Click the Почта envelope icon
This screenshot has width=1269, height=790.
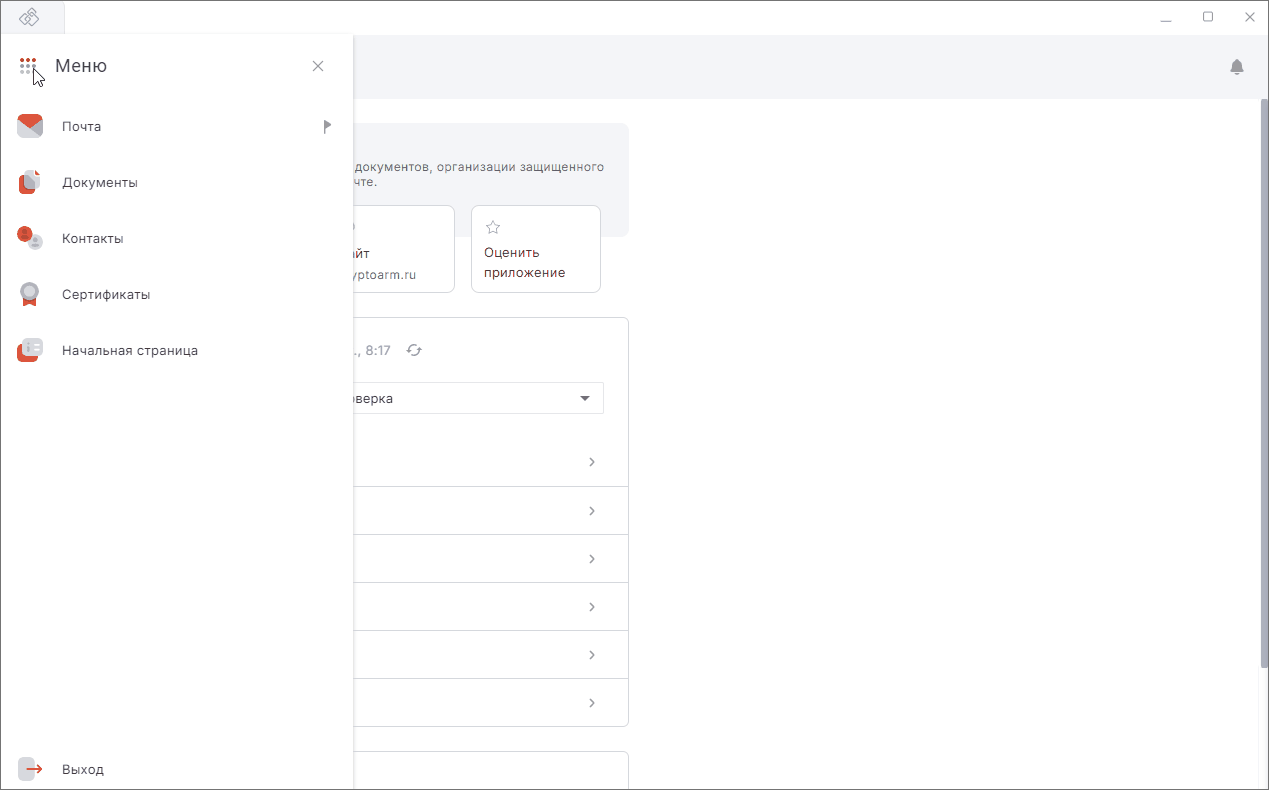[x=30, y=126]
